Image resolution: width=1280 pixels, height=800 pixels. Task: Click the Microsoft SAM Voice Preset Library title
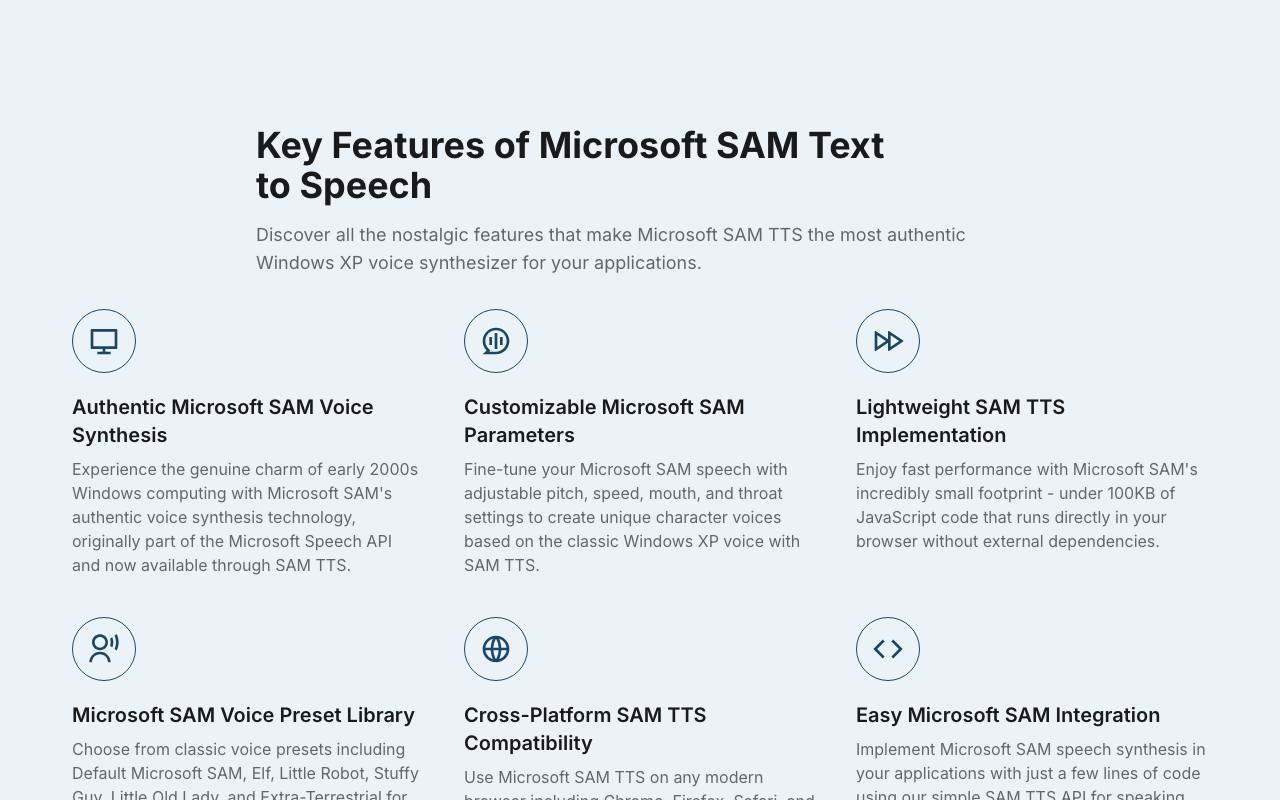tap(243, 715)
